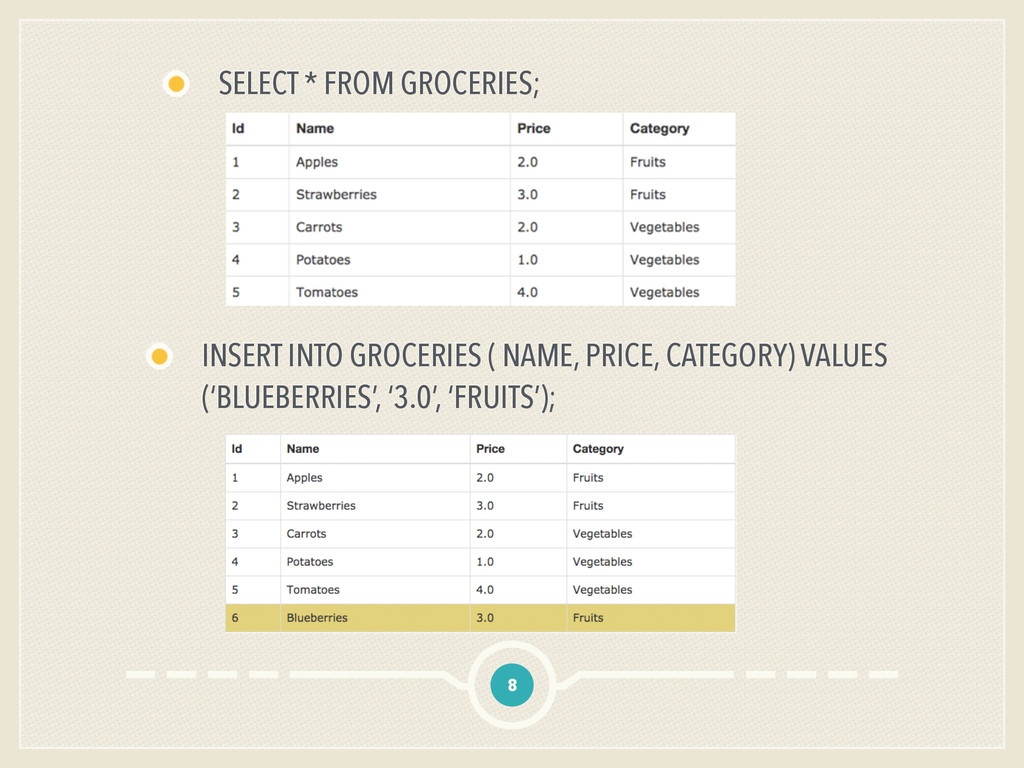Click the Category header in top table
Image resolution: width=1024 pixels, height=768 pixels.
point(659,129)
